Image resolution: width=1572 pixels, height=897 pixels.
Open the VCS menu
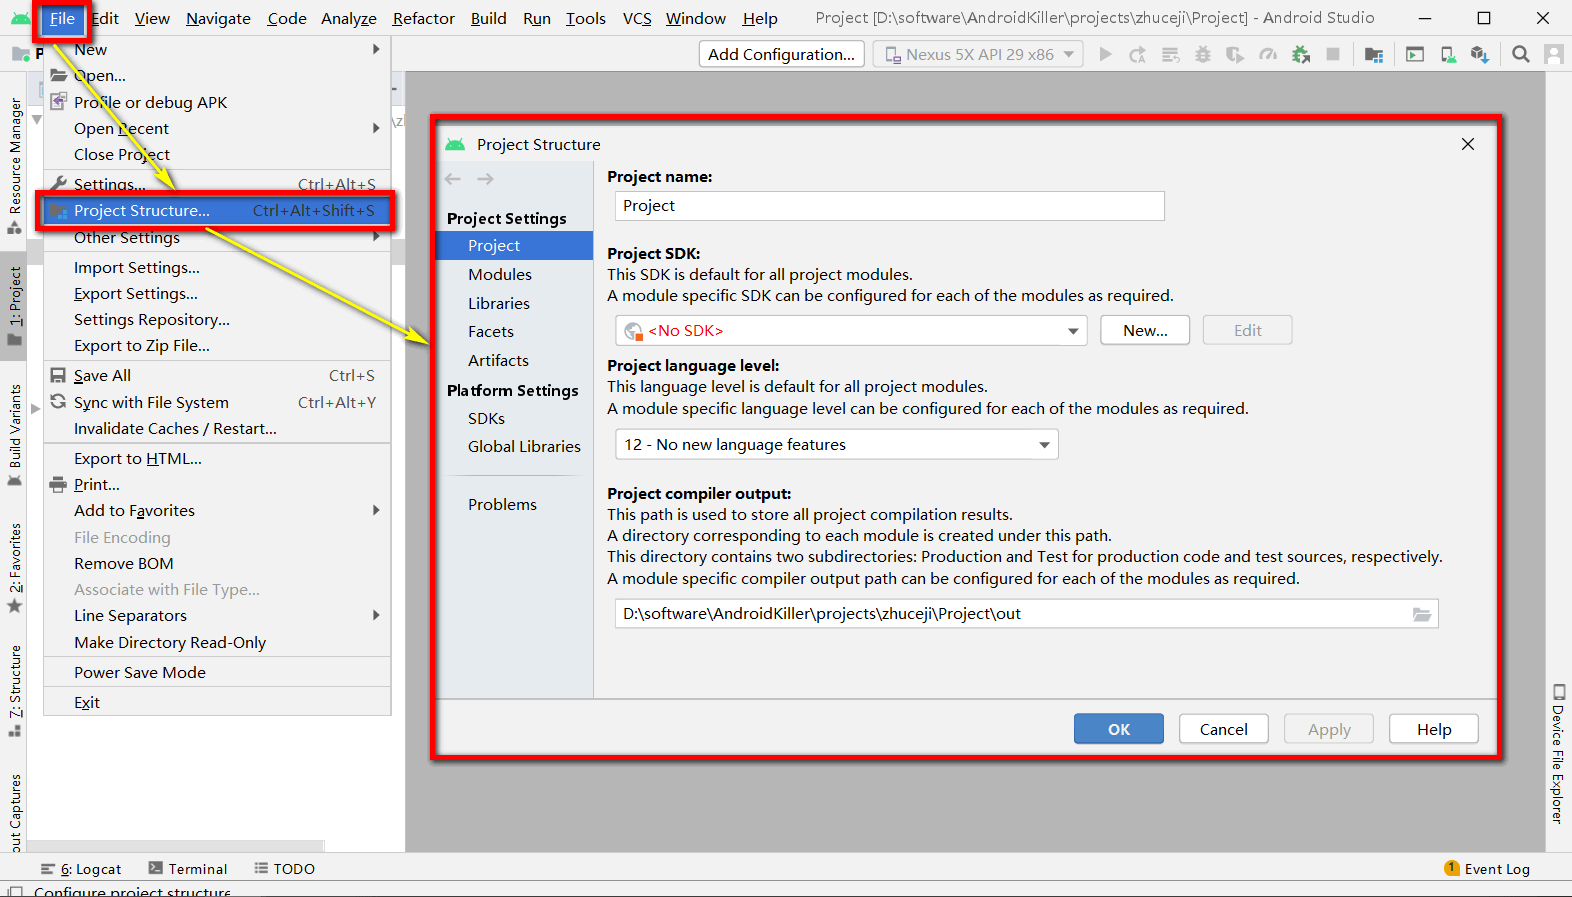637,18
